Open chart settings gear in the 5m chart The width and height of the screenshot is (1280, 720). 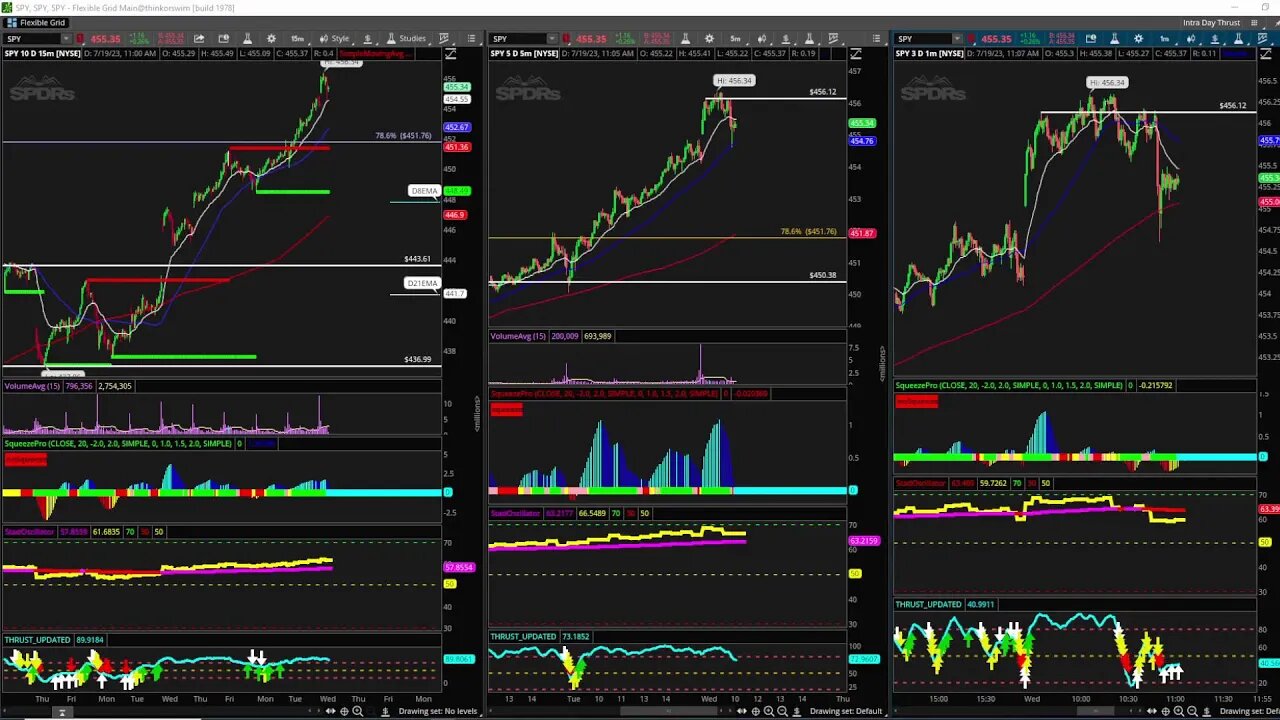[x=709, y=38]
